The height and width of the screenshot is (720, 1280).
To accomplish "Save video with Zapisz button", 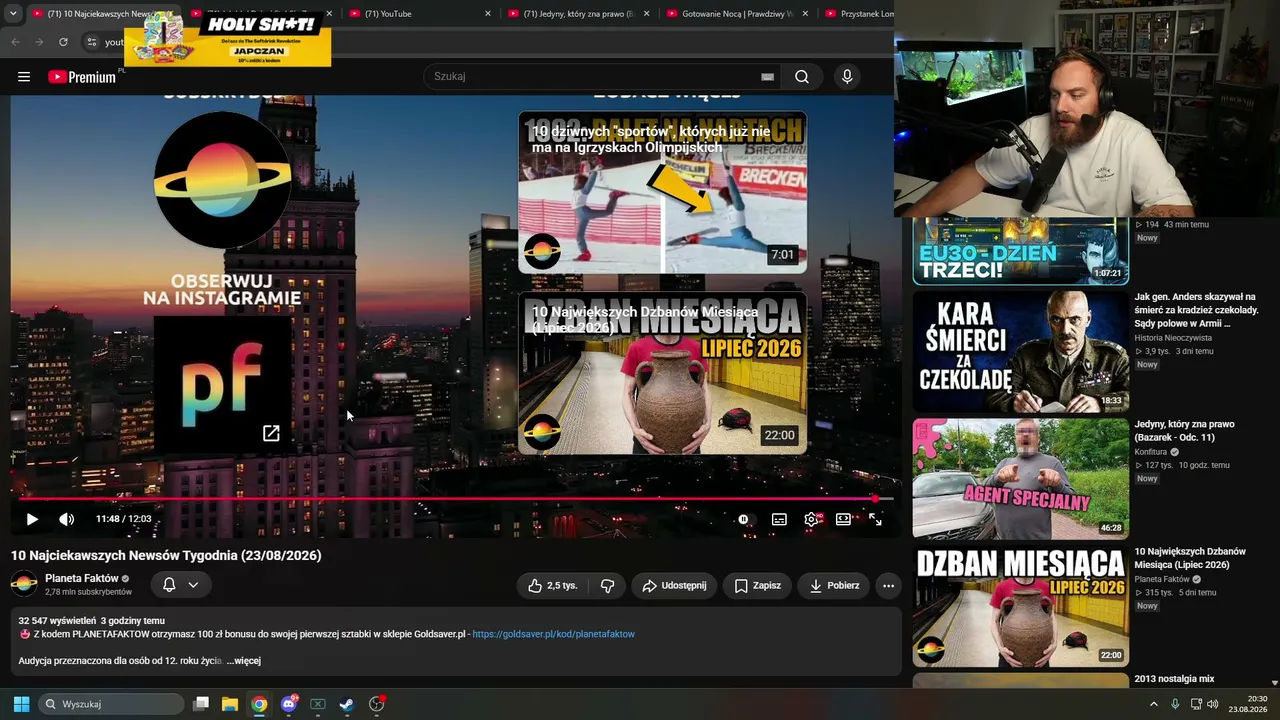I will coord(757,586).
